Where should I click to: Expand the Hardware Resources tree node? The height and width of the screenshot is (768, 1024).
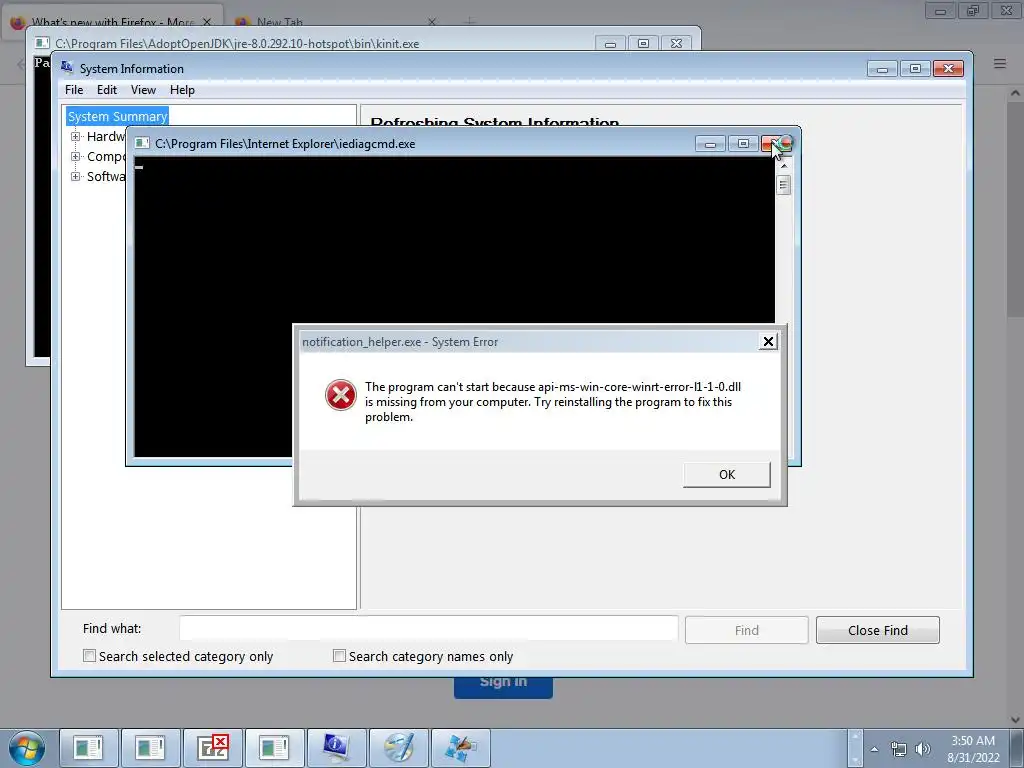pos(75,136)
